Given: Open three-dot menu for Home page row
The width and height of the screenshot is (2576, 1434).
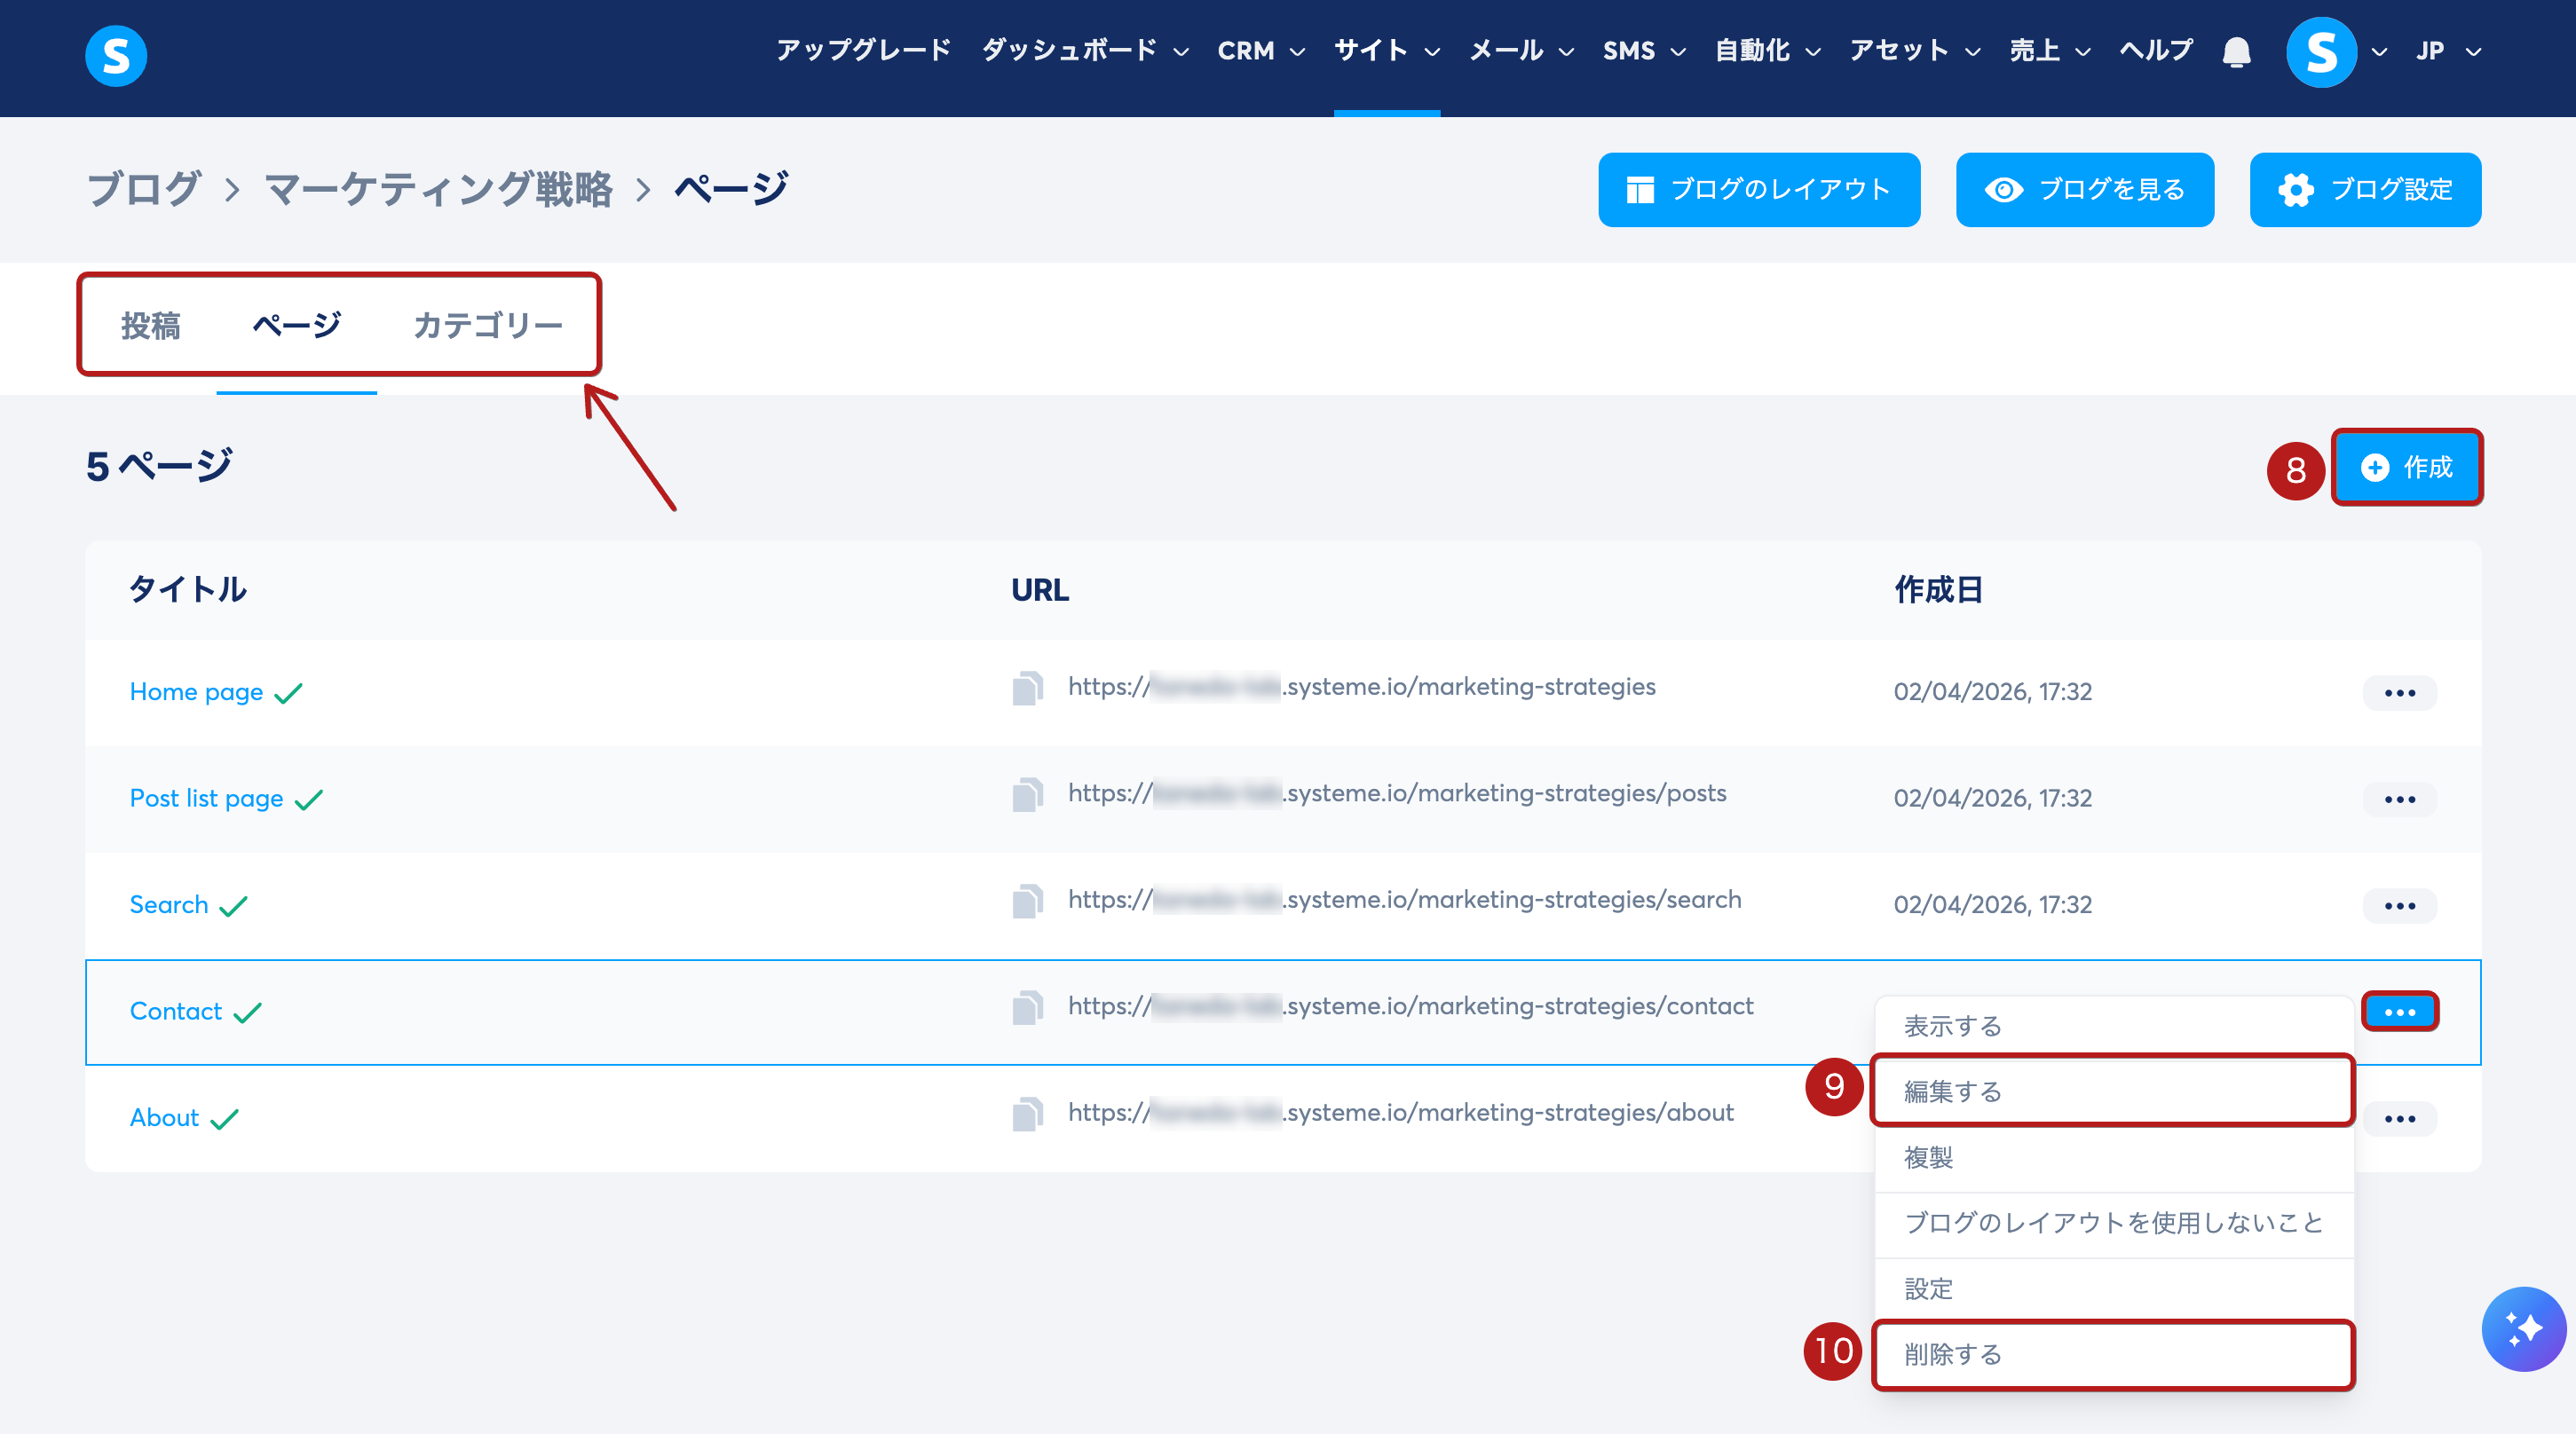Looking at the screenshot, I should pyautogui.click(x=2399, y=693).
